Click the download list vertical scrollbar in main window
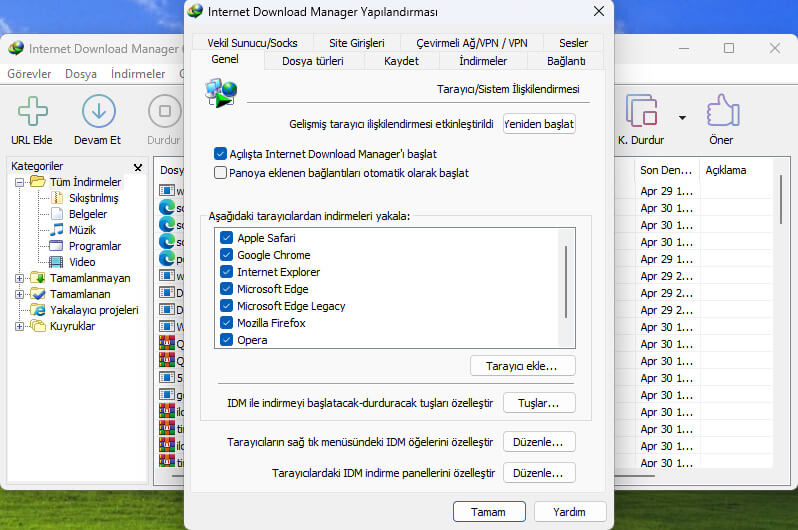This screenshot has height=530, width=798. click(x=781, y=200)
